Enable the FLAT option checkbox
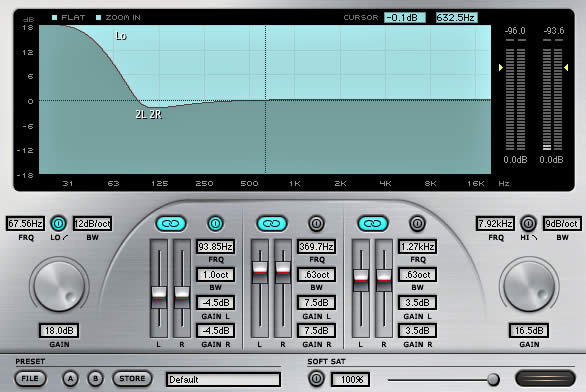586x392 pixels. tap(55, 17)
